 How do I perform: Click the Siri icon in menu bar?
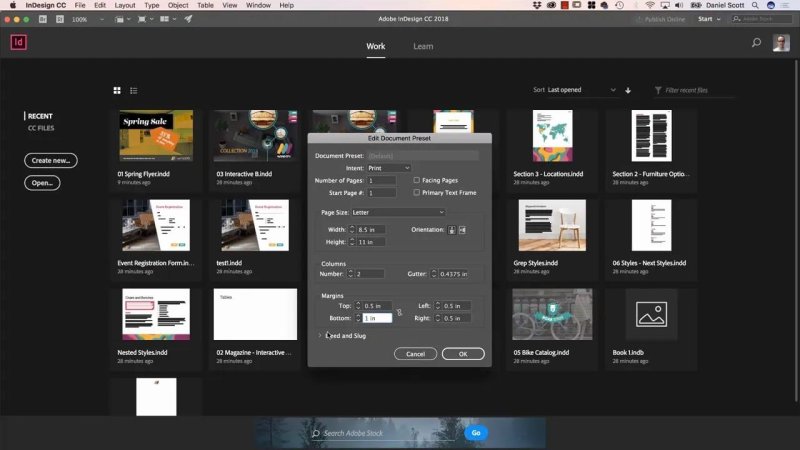coord(771,5)
